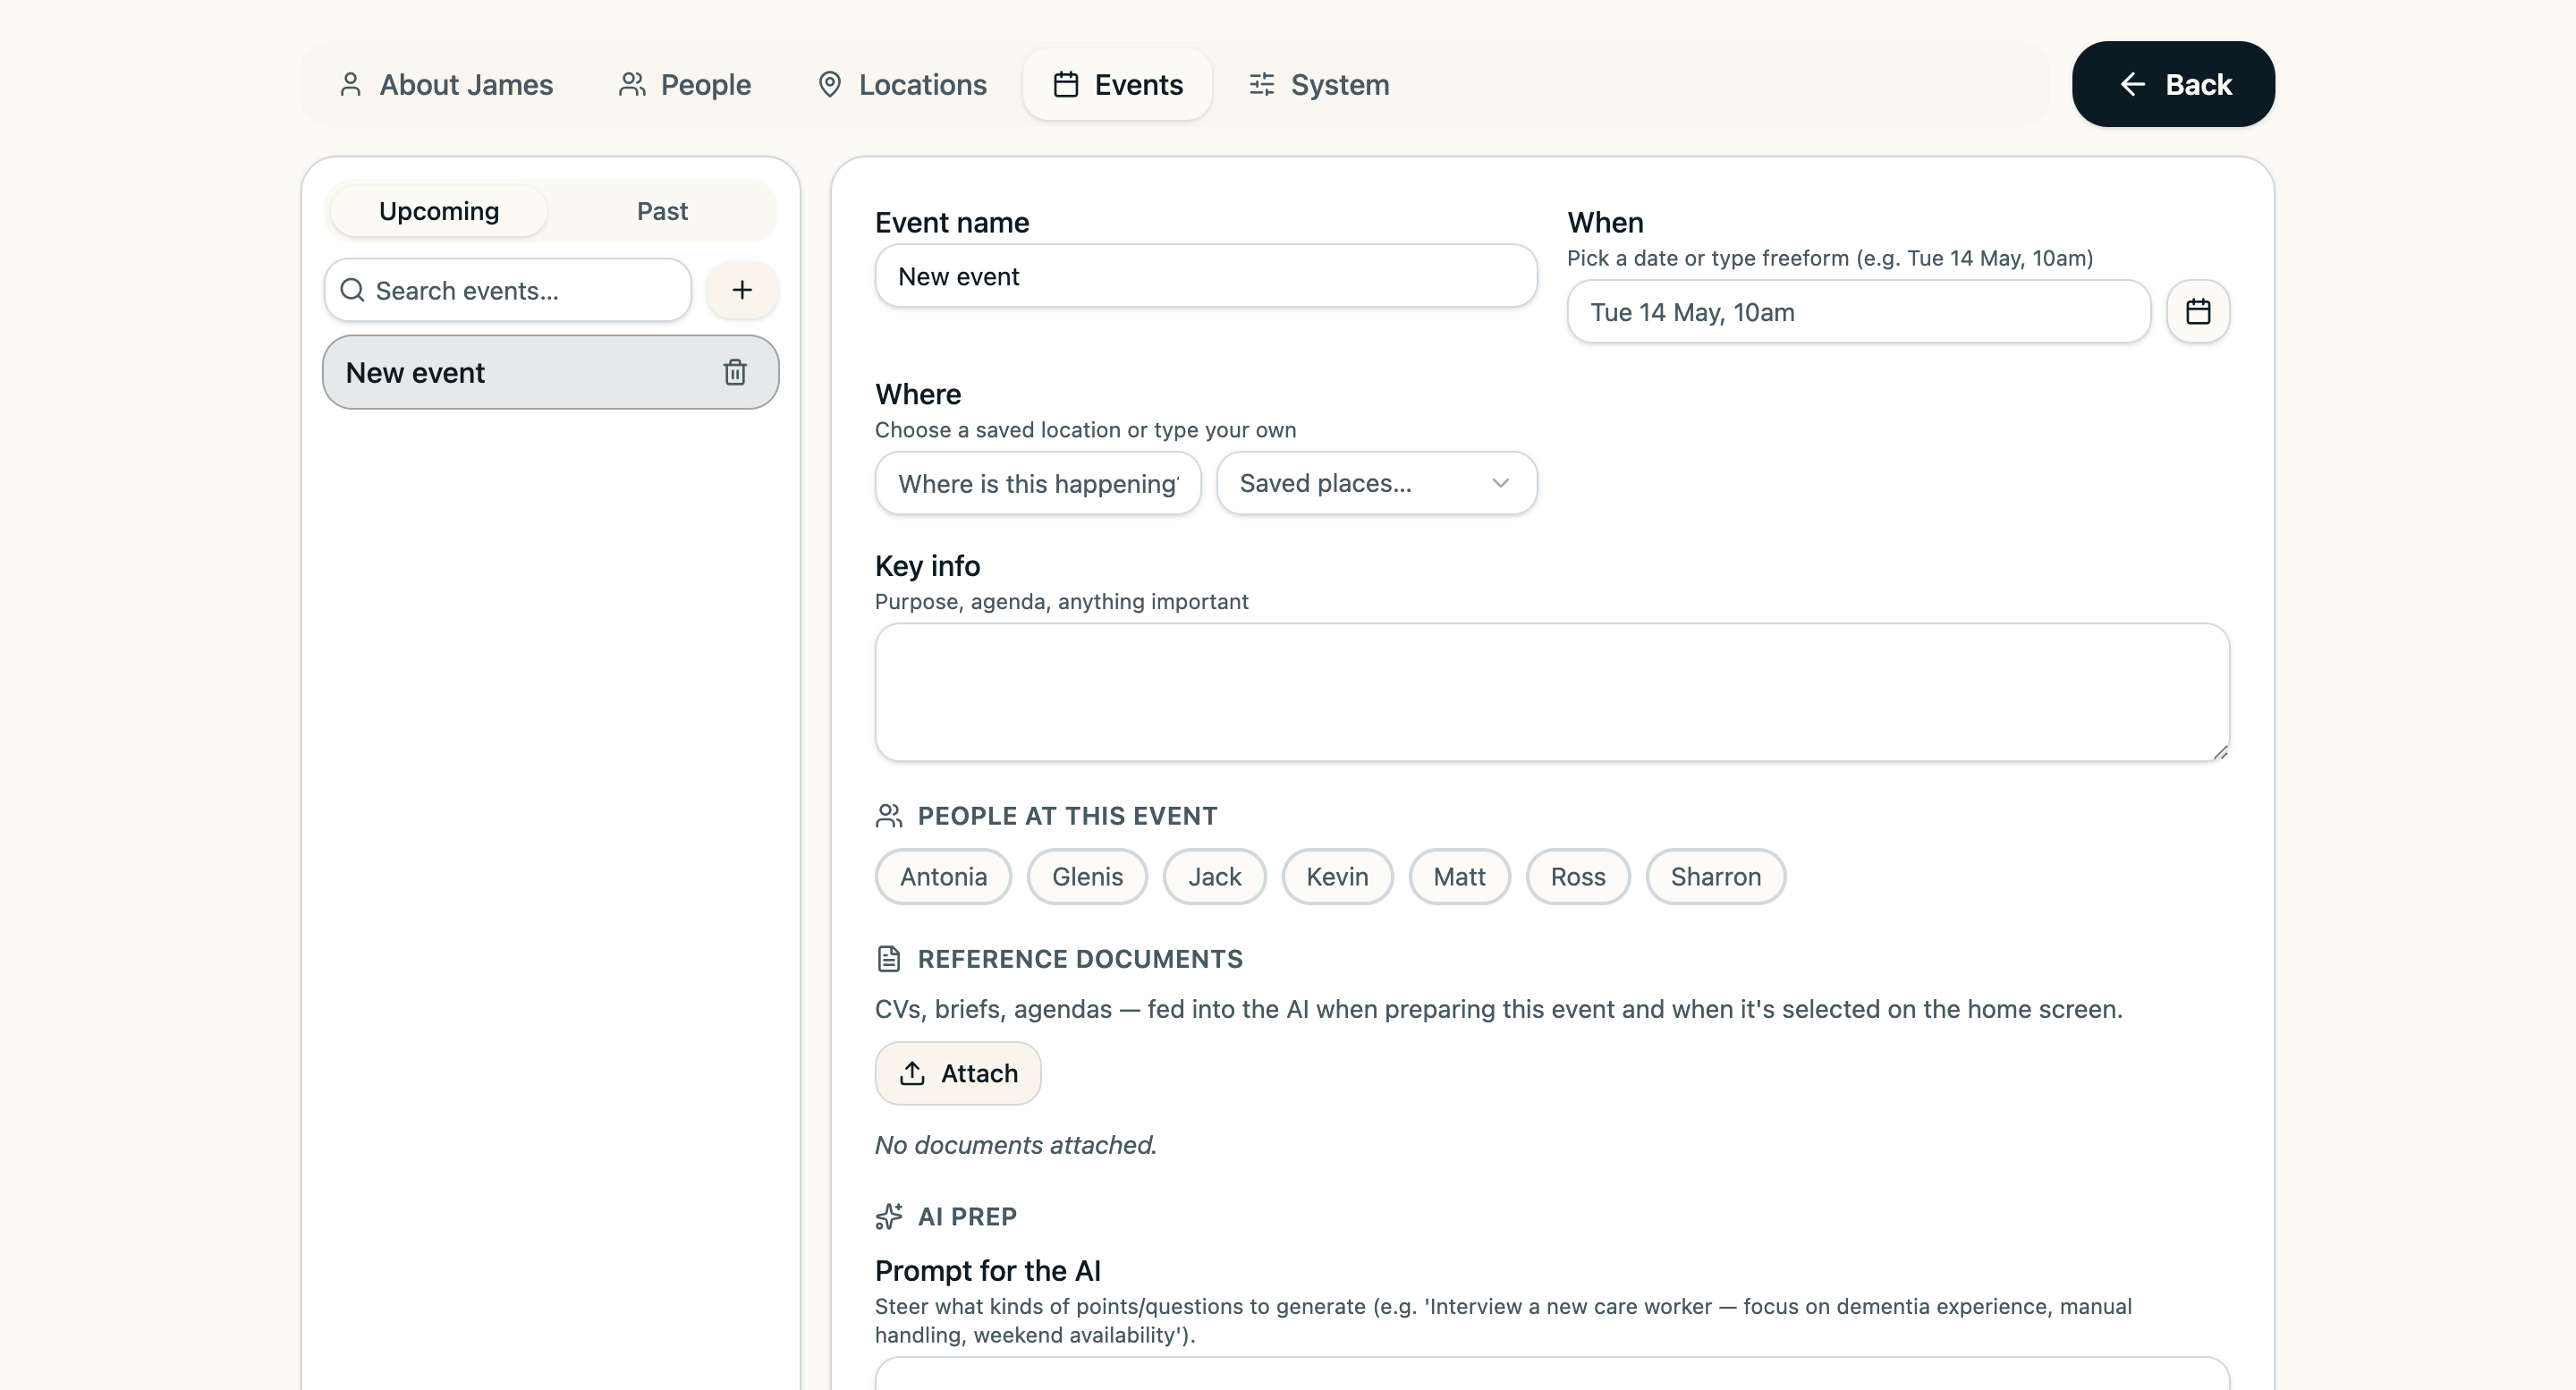Toggle Jack as attending this event
The width and height of the screenshot is (2576, 1390).
pos(1214,877)
